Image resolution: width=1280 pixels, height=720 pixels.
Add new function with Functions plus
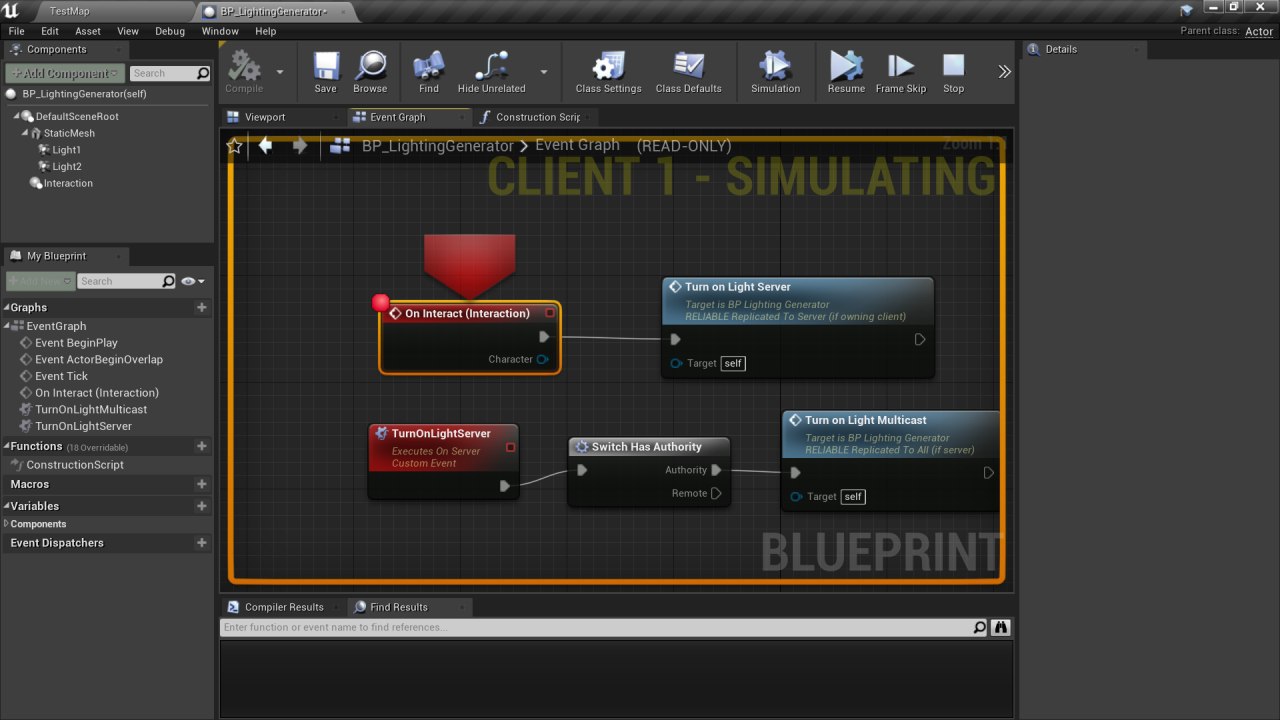202,446
